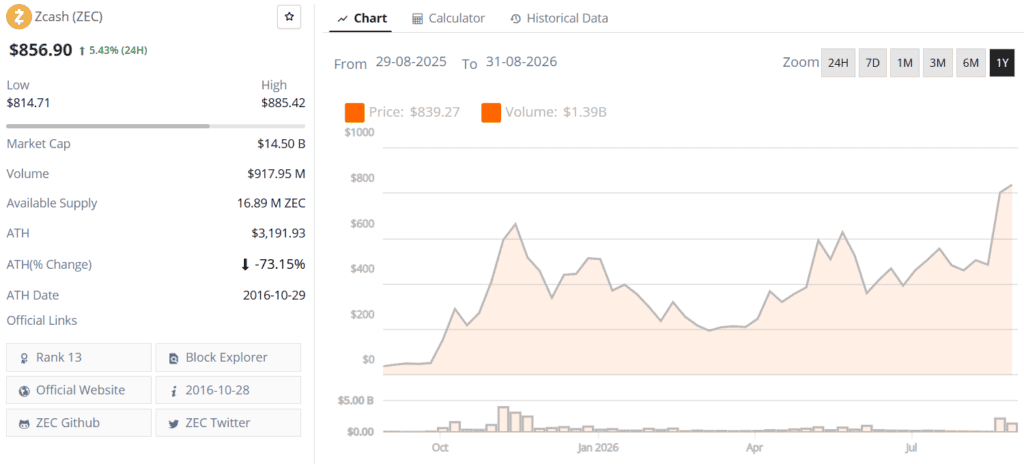The width and height of the screenshot is (1024, 464).
Task: Click the low-high price range bar
Action: tap(155, 125)
